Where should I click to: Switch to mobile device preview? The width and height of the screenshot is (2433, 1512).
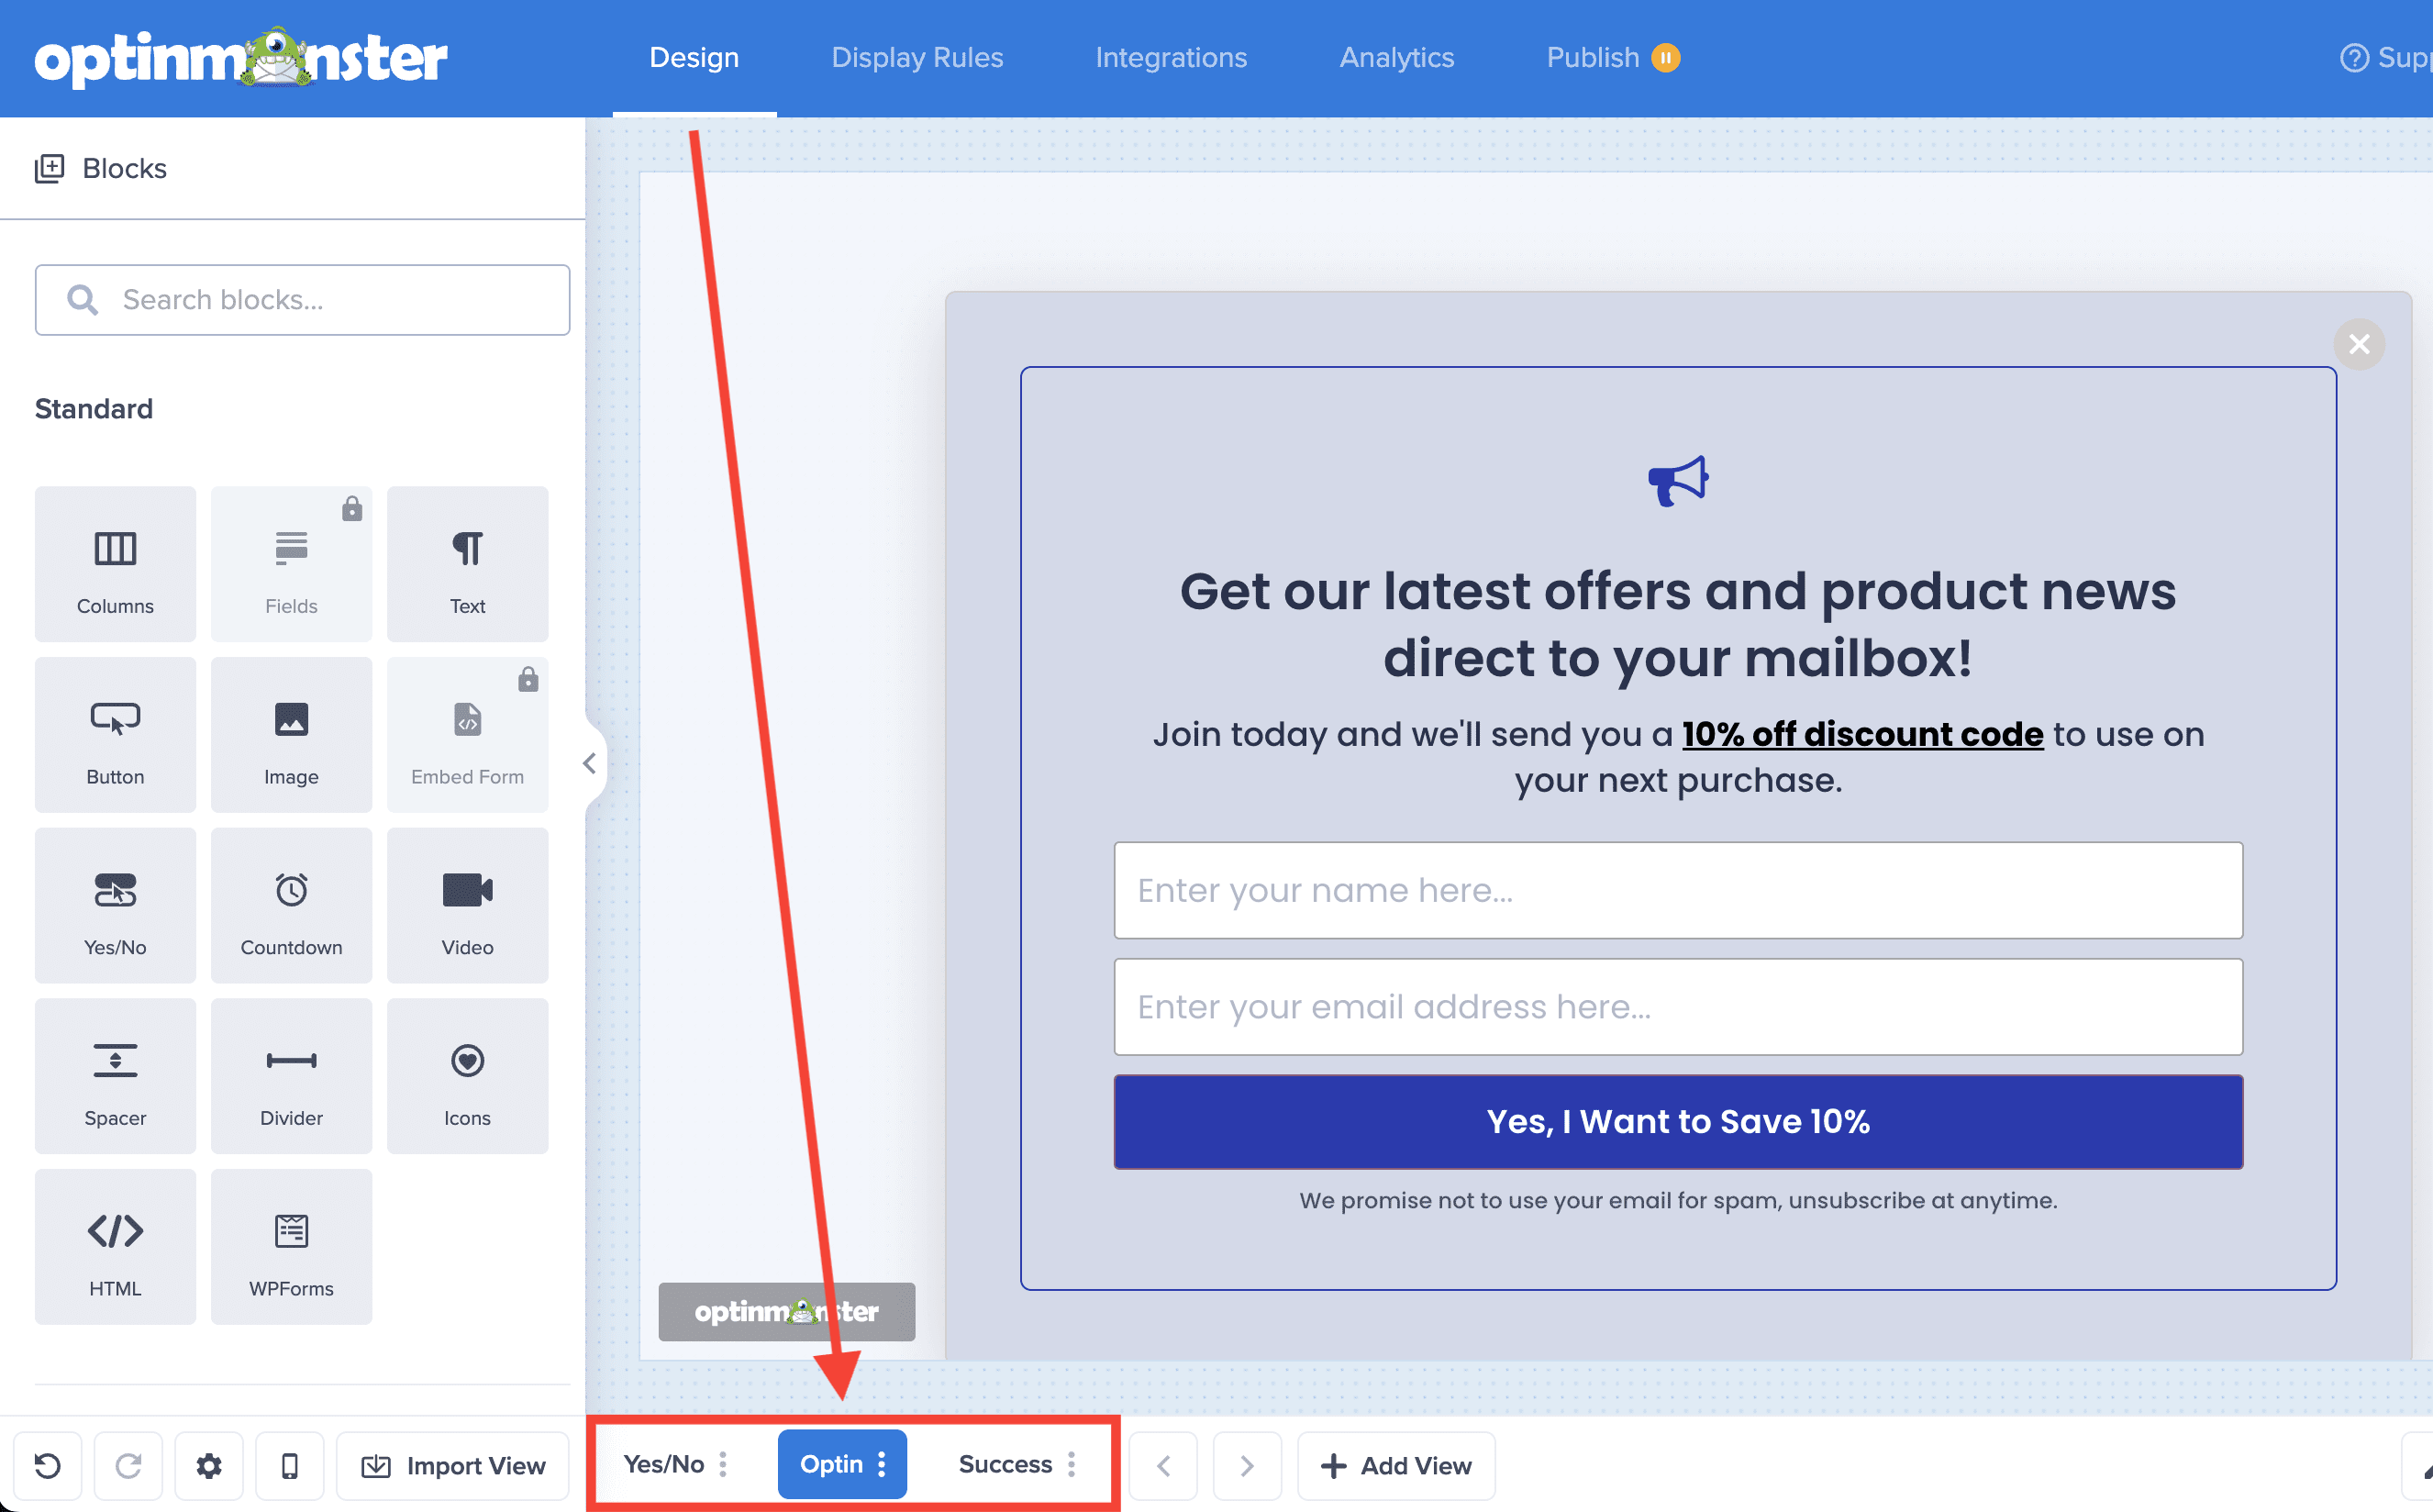pos(290,1465)
